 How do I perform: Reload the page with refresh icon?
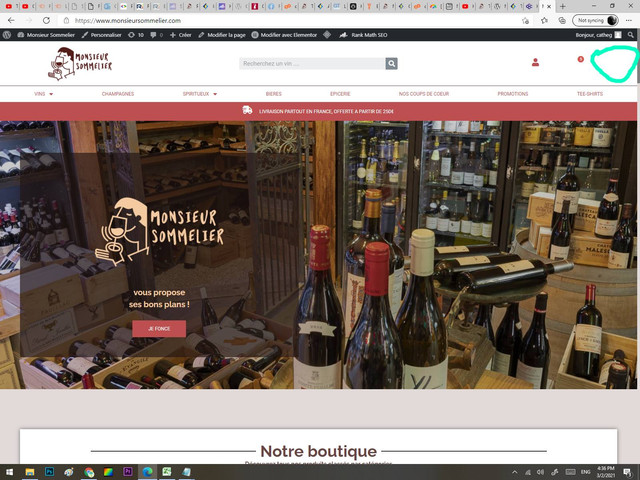click(47, 20)
